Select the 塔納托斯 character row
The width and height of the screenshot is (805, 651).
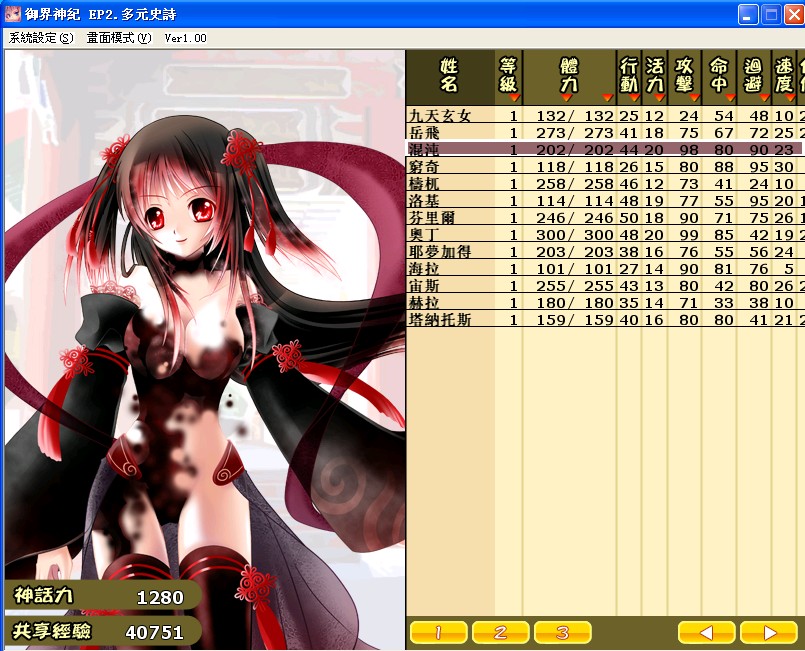605,319
